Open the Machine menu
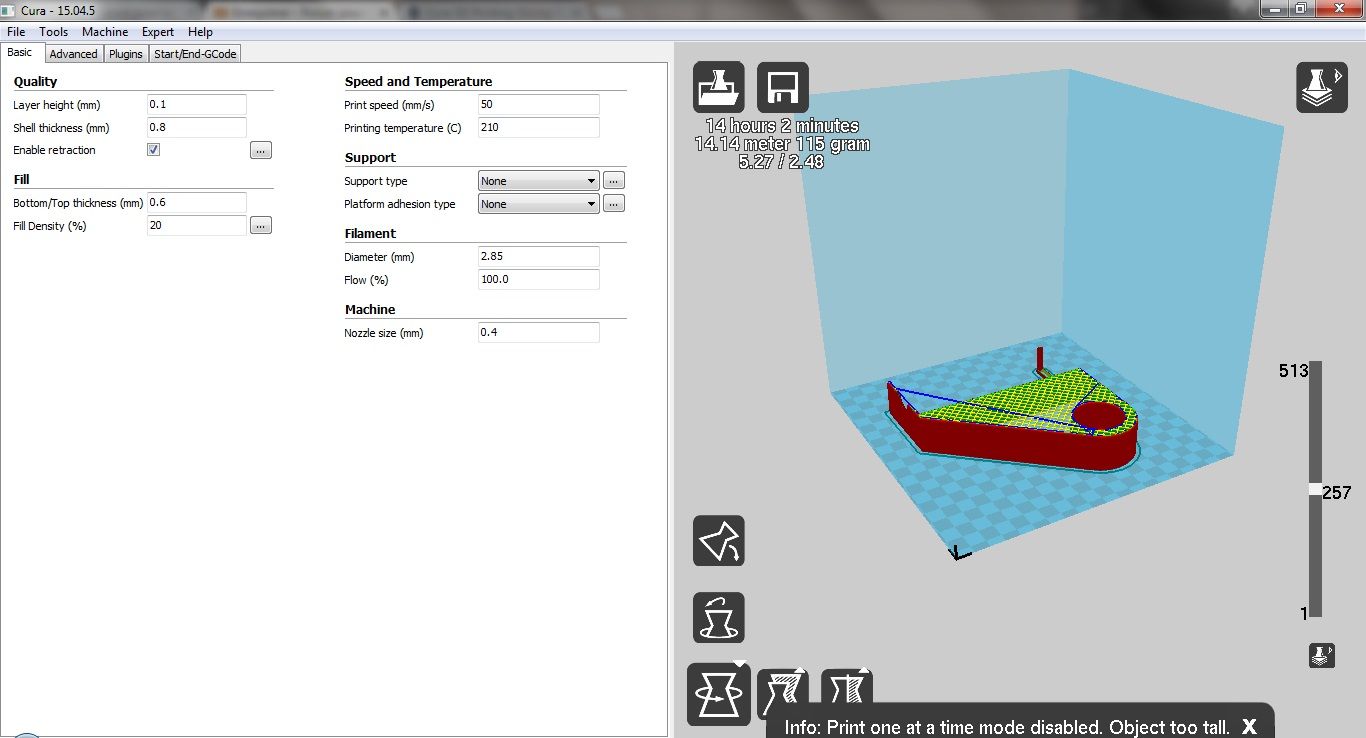Viewport: 1366px width, 738px height. click(105, 32)
